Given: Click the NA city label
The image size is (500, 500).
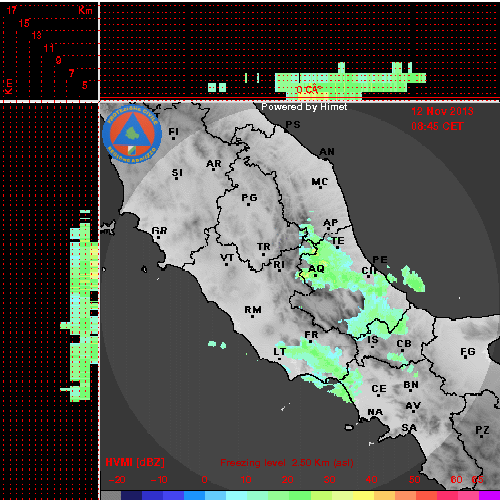Looking at the screenshot, I should coord(375,412).
